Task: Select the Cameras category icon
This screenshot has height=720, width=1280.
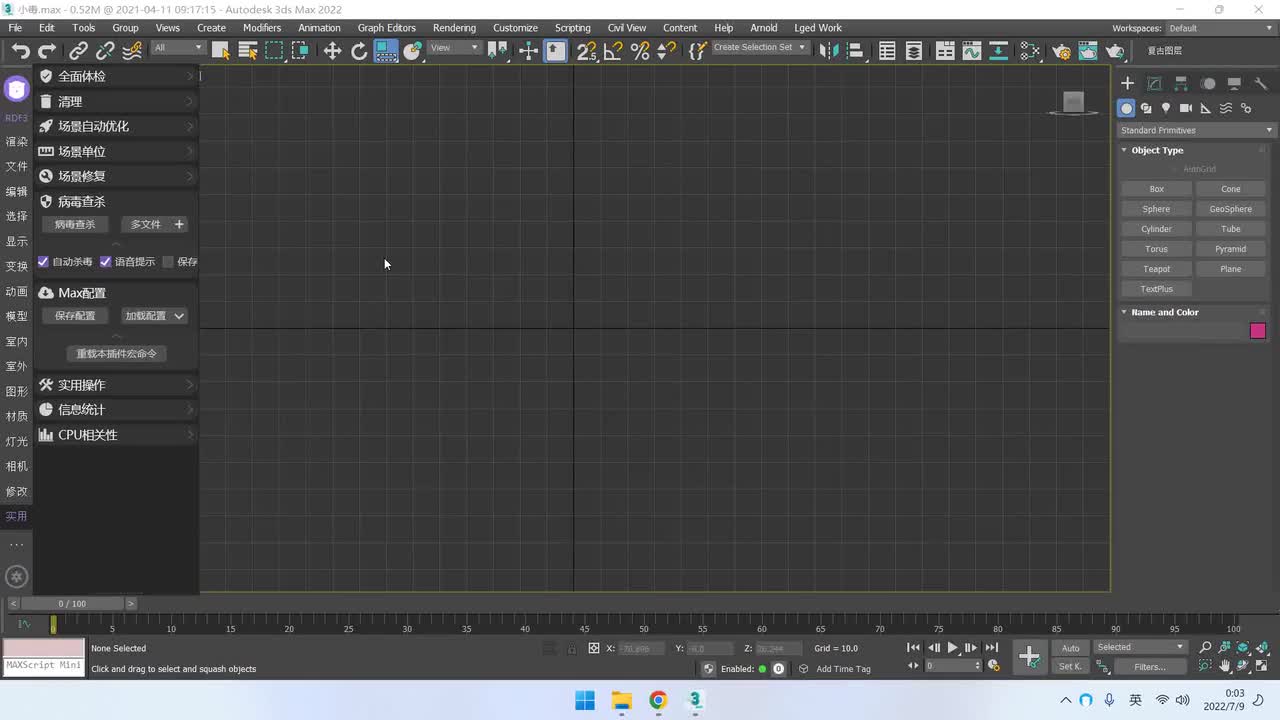Action: point(1186,108)
